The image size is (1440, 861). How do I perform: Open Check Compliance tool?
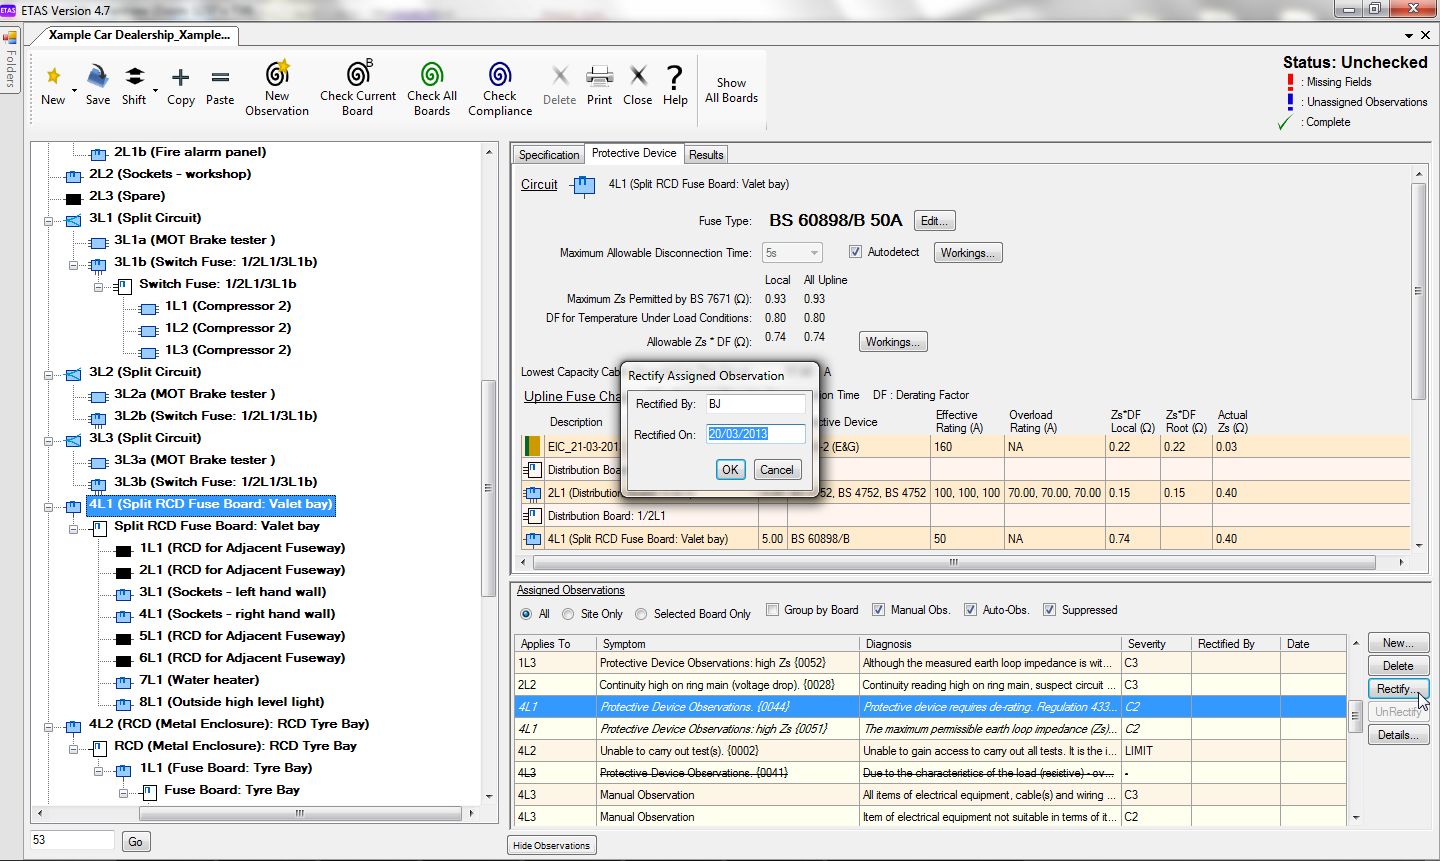500,73
